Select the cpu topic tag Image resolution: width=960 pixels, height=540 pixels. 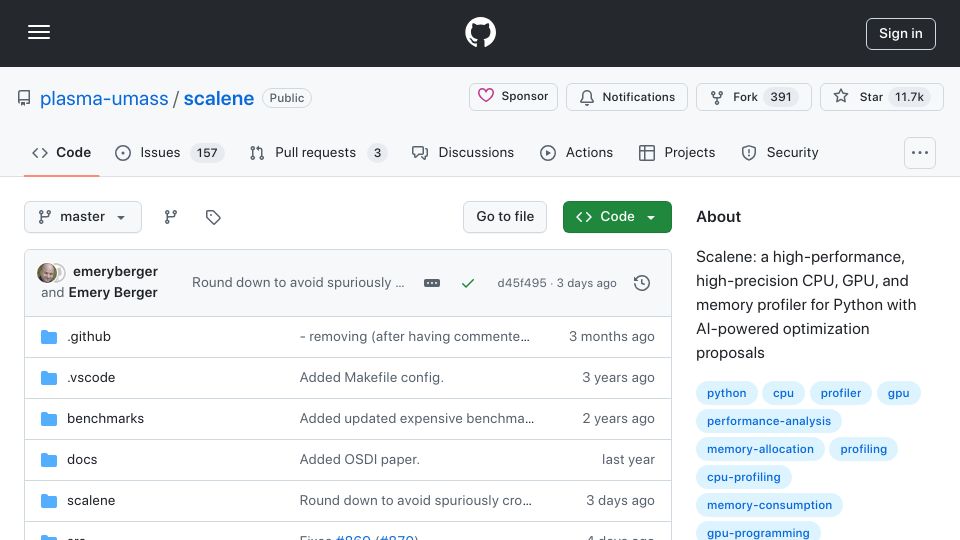(x=783, y=393)
